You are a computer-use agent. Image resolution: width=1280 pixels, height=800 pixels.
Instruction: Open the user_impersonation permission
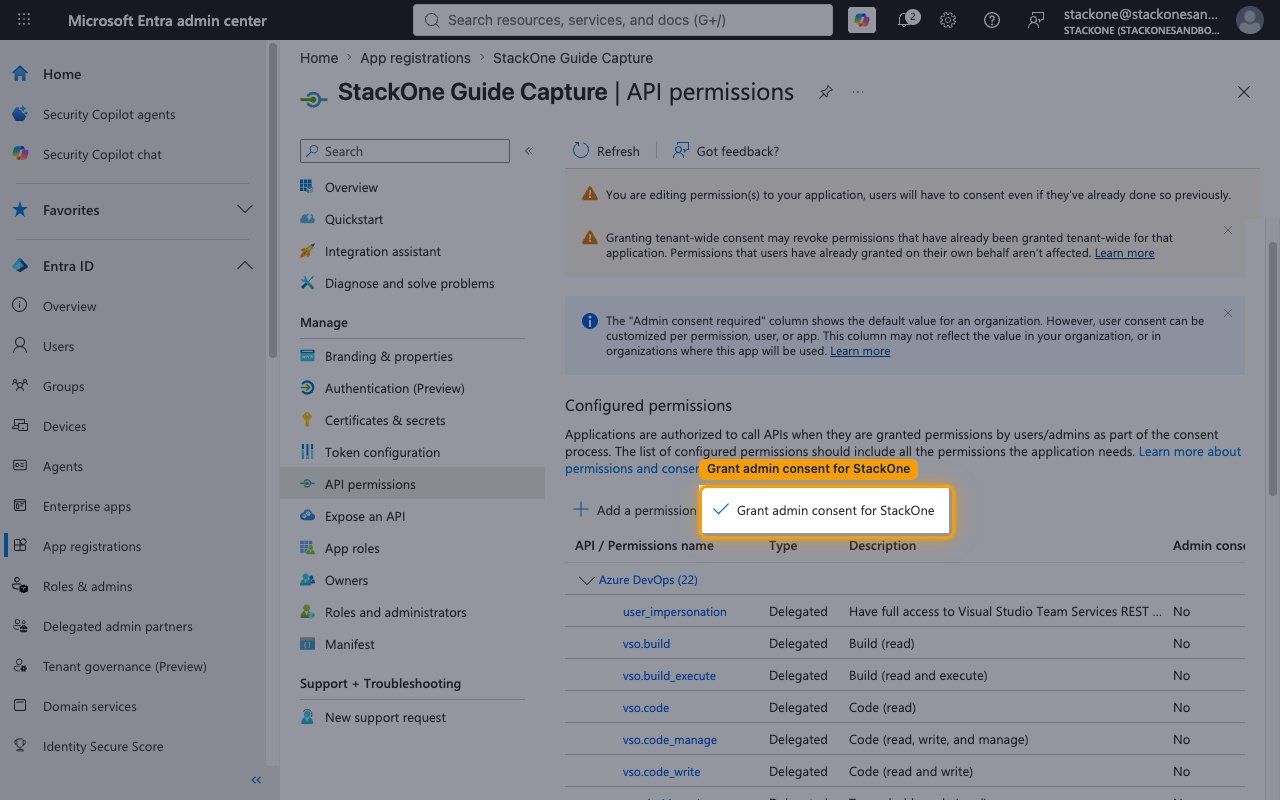coord(674,611)
